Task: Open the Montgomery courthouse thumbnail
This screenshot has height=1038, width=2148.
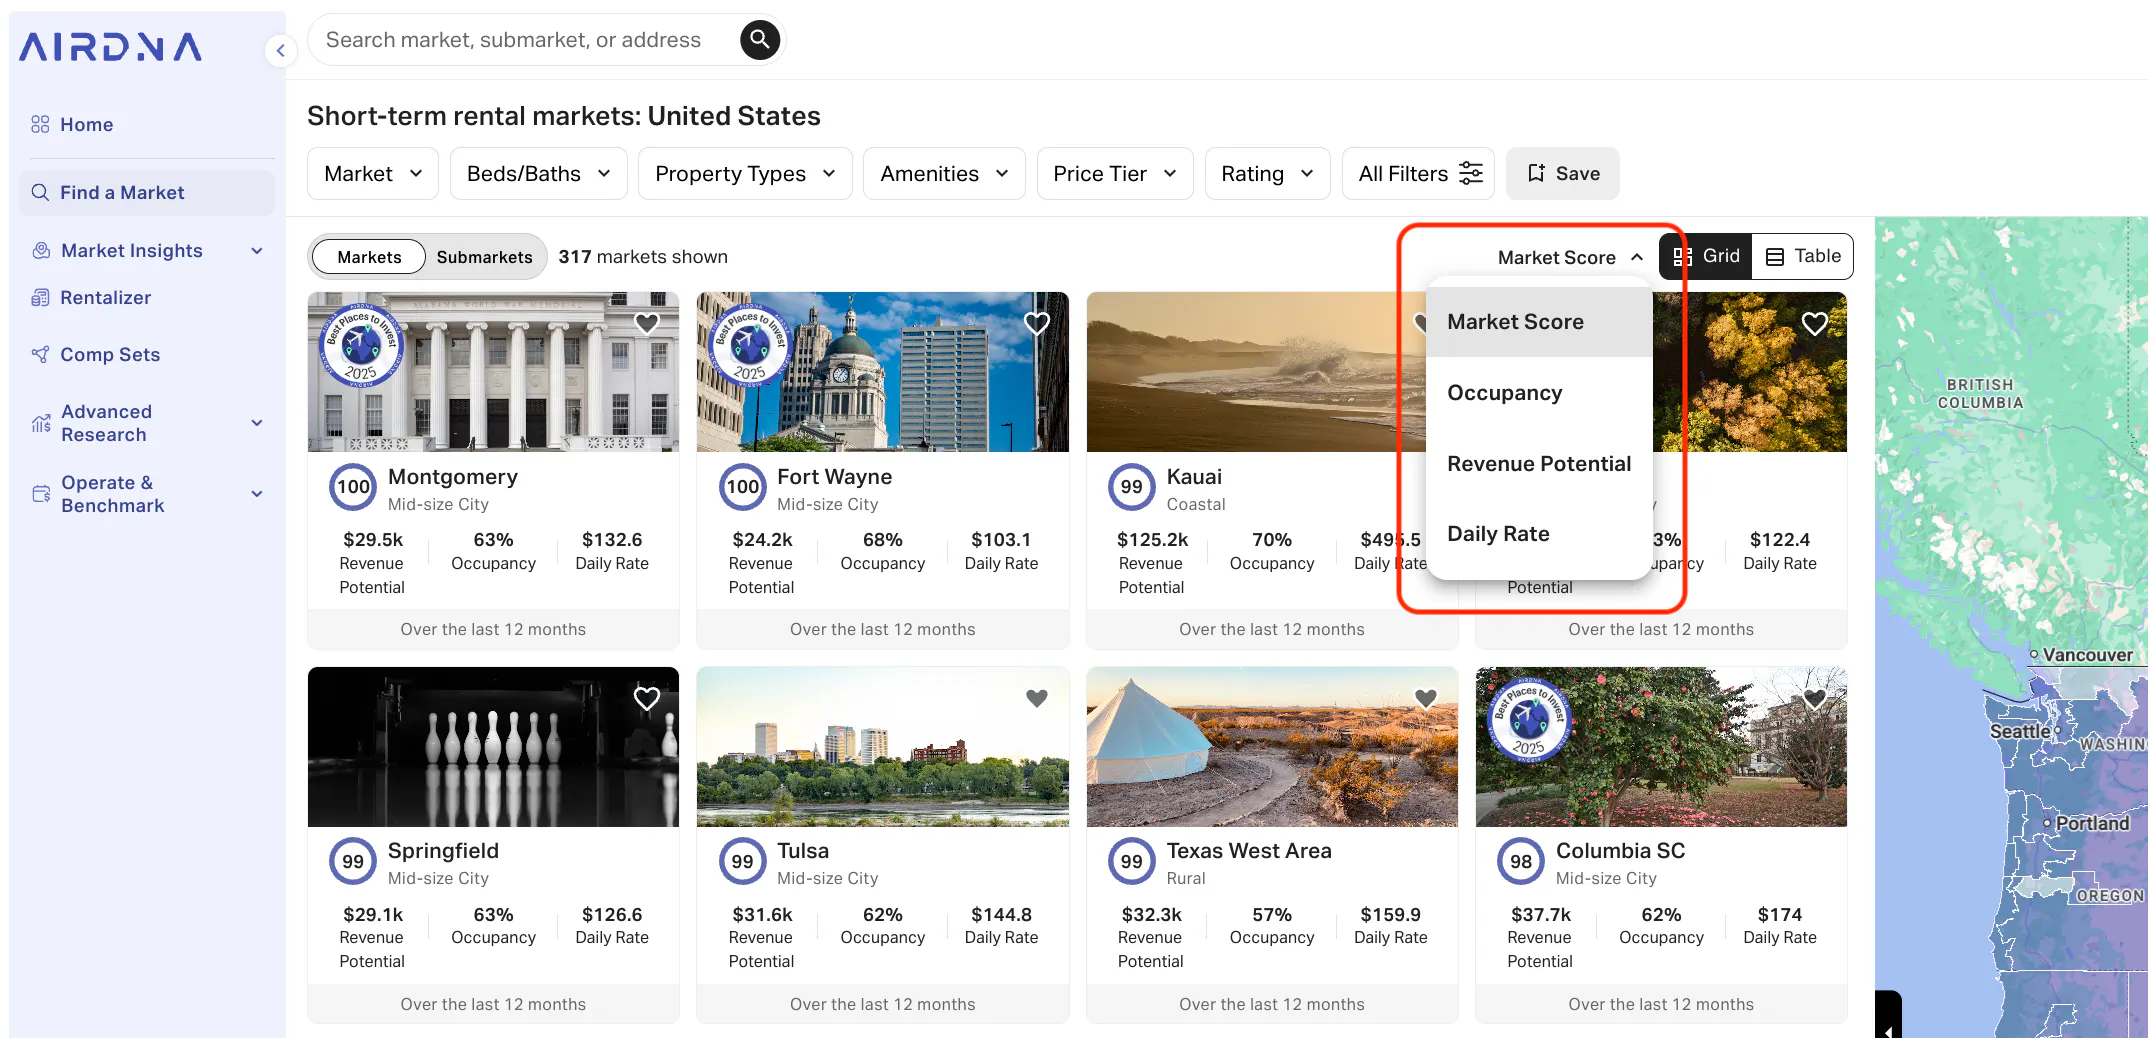Action: (493, 372)
